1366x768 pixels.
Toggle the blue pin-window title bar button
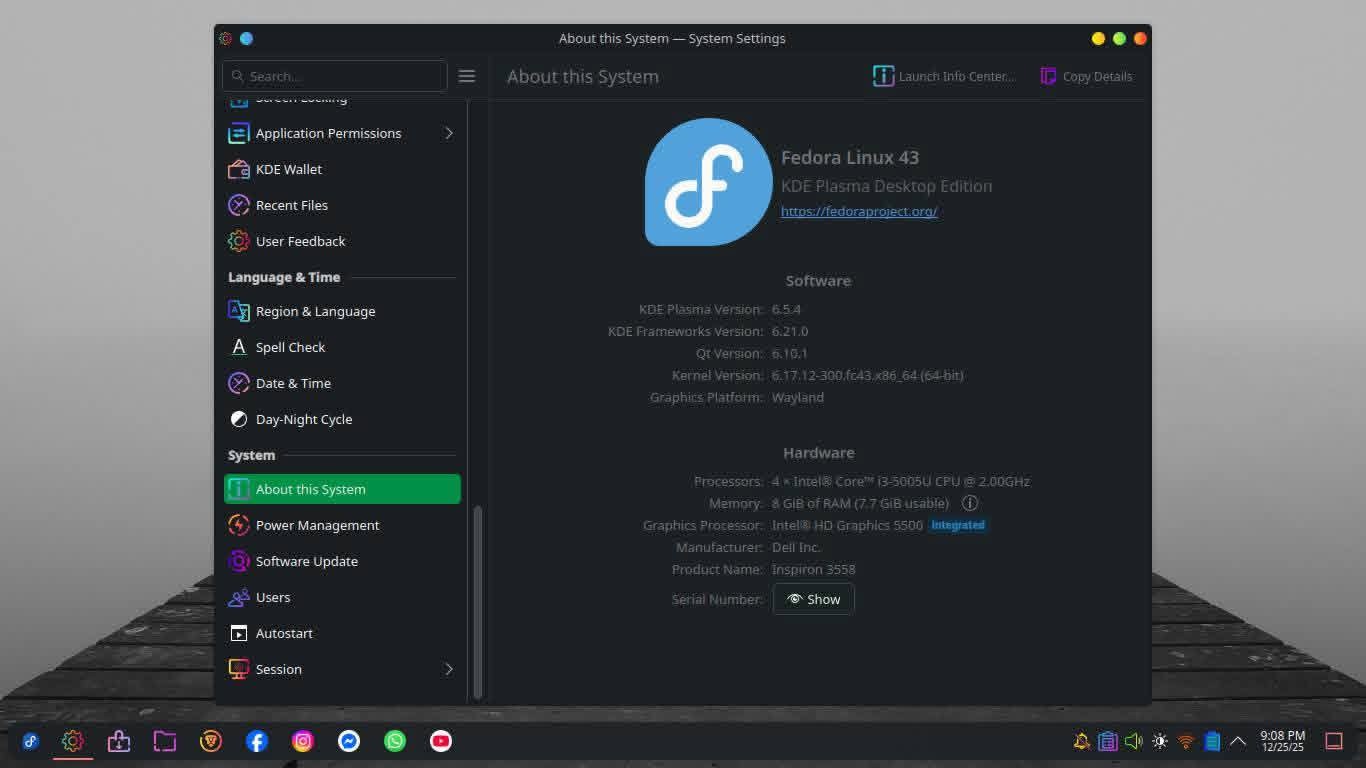click(247, 38)
